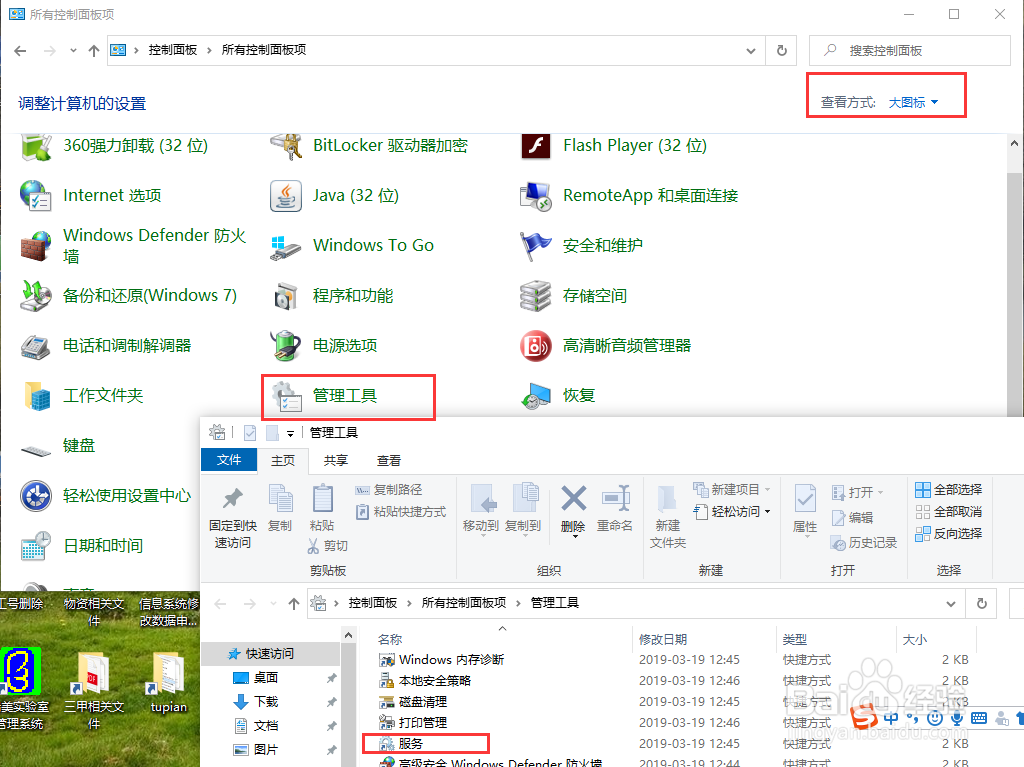This screenshot has height=767, width=1024.
Task: Go up one level in 管理工具 window
Action: (294, 604)
